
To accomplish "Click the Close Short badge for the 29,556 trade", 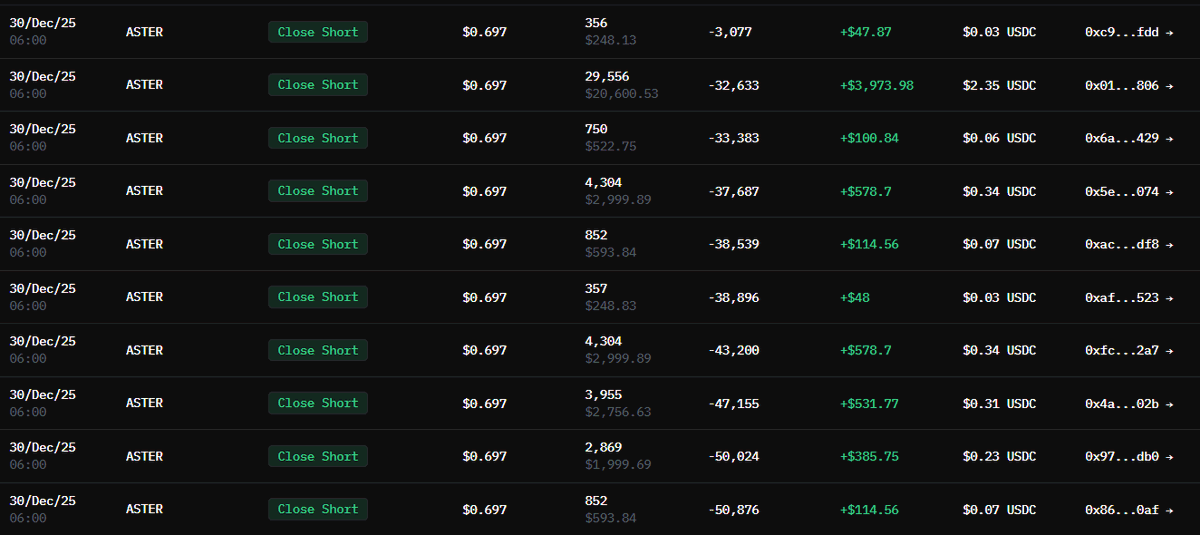I will 317,85.
